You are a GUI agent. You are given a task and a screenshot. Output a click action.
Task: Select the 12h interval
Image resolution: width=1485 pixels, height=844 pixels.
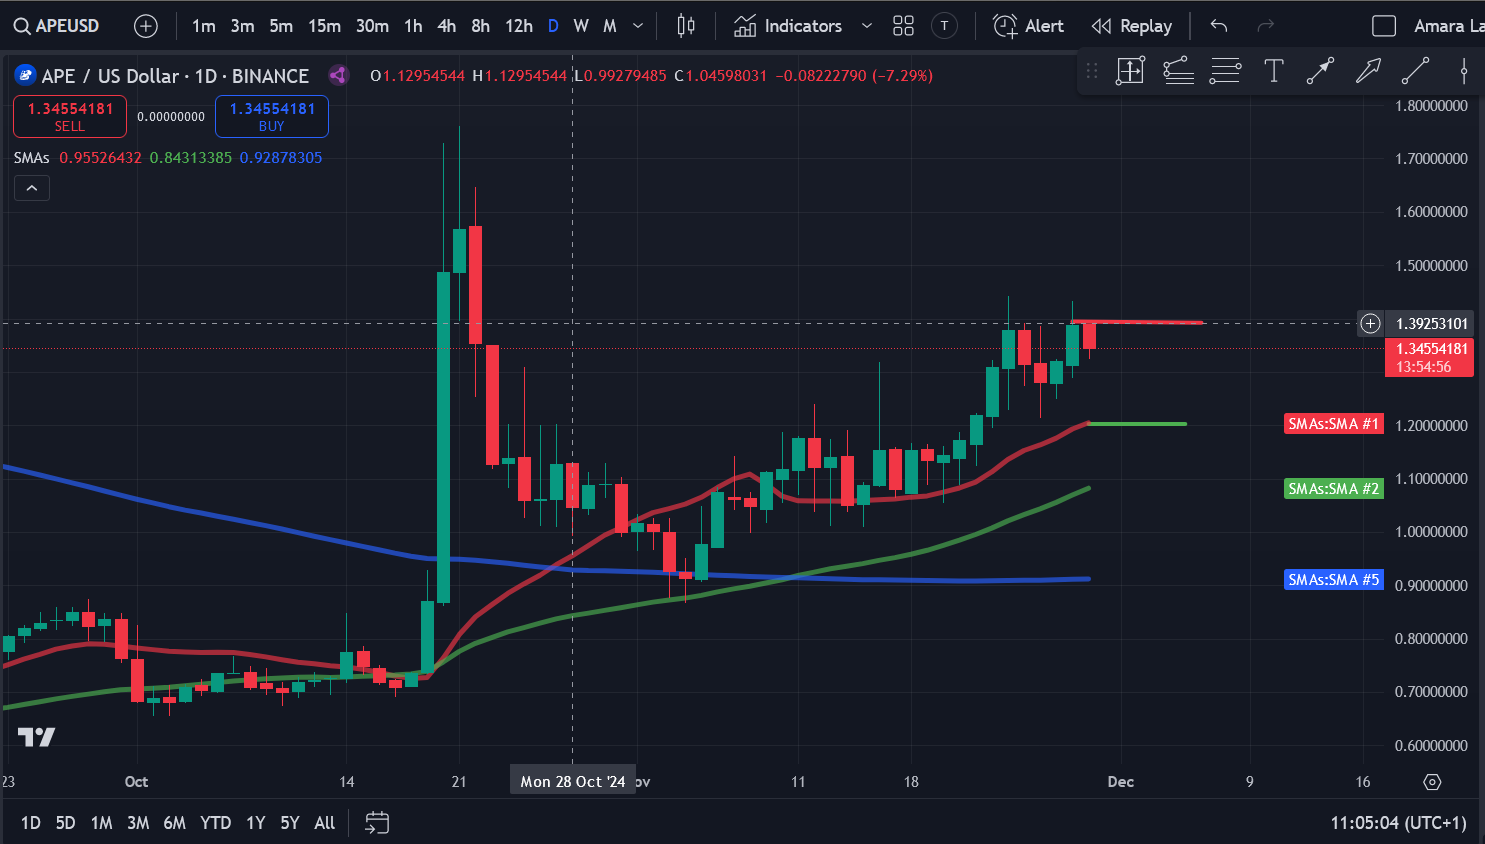[519, 26]
